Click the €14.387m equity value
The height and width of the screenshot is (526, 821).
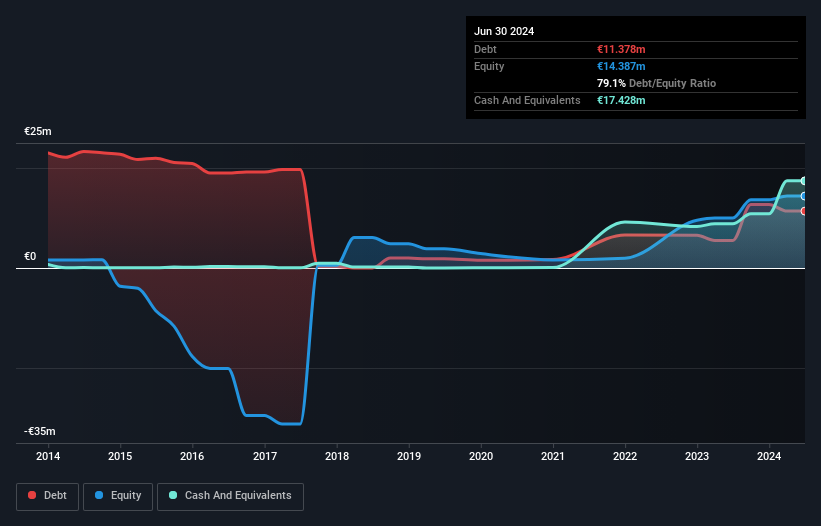[621, 66]
